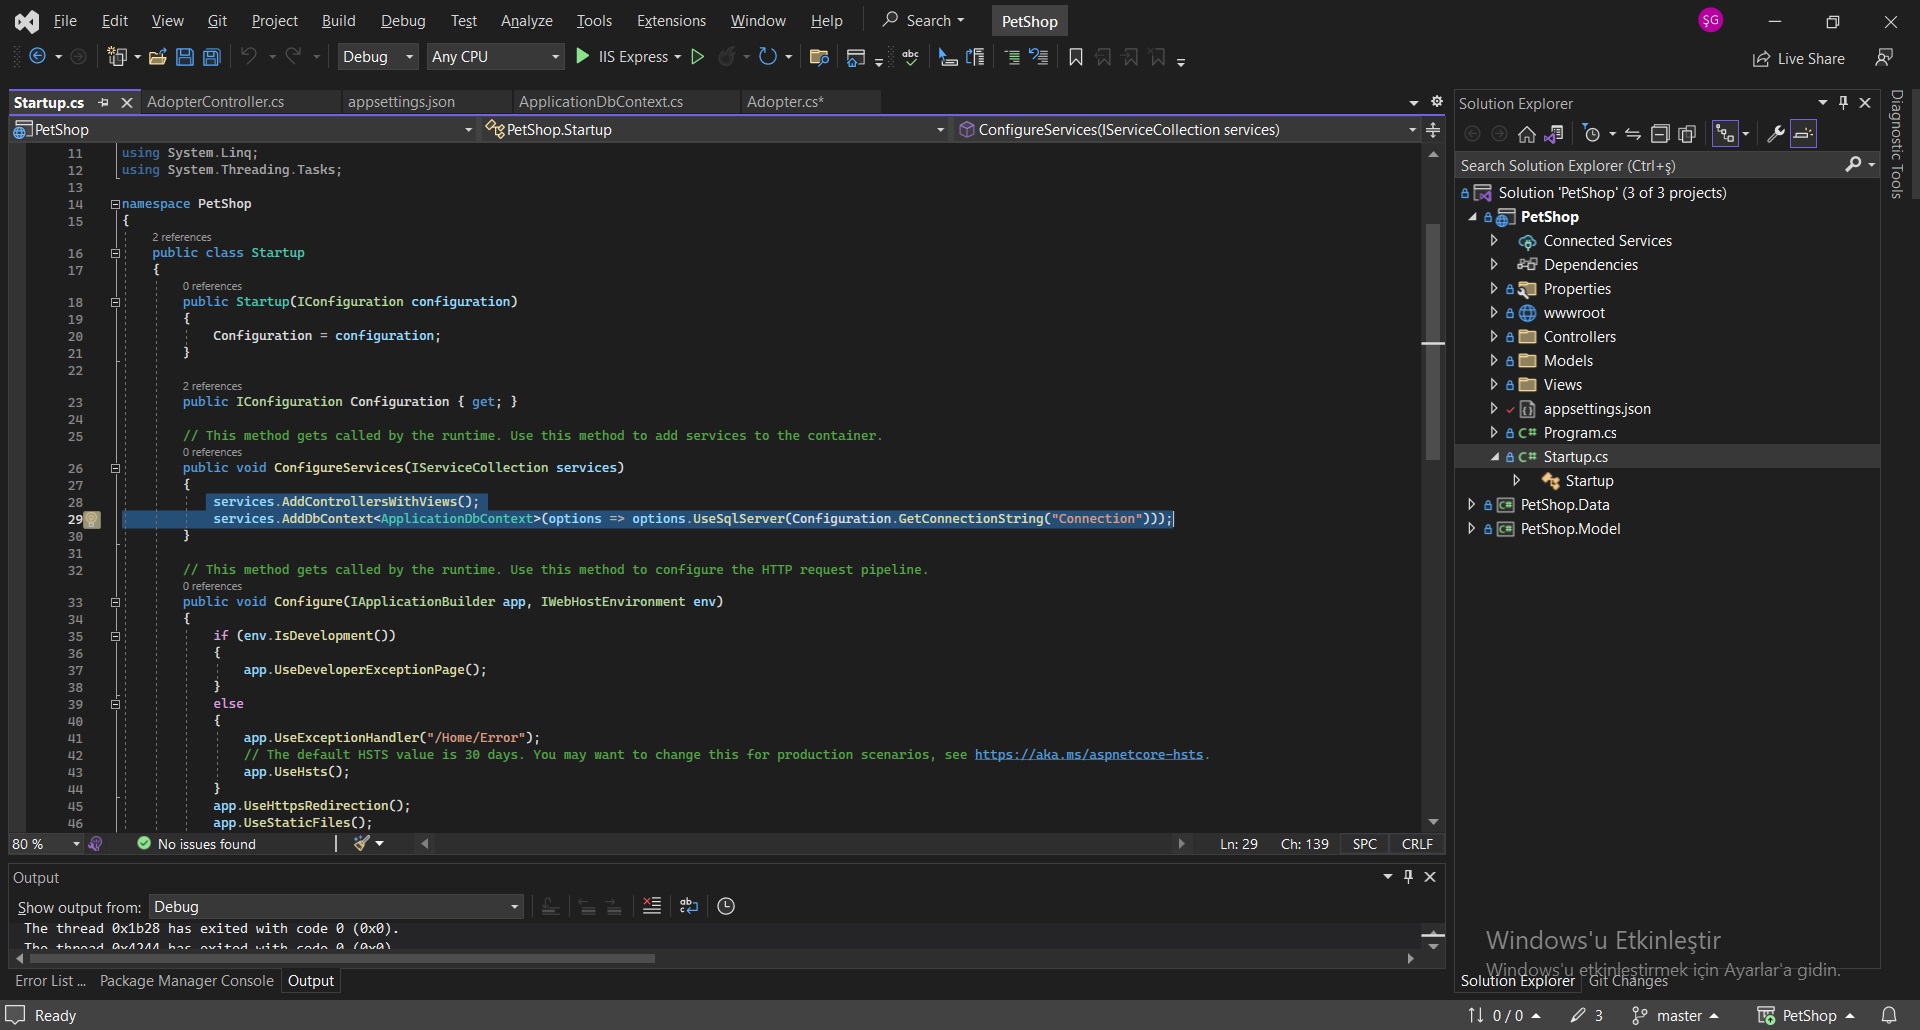The height and width of the screenshot is (1030, 1920).
Task: Click the comment-out selected lines icon
Action: click(1012, 57)
